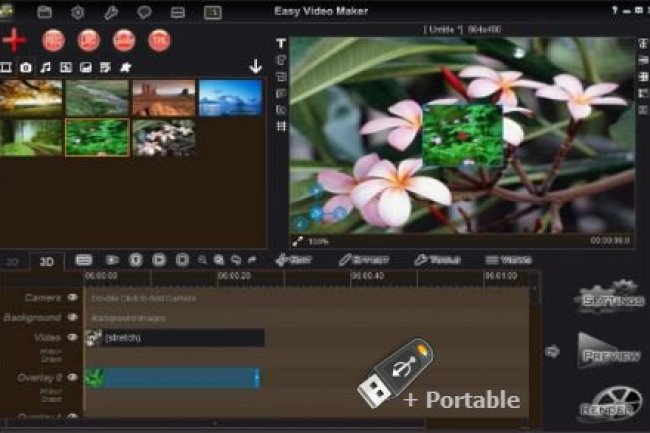650x433 pixels.
Task: Click the music note audio filter icon
Action: click(x=44, y=67)
